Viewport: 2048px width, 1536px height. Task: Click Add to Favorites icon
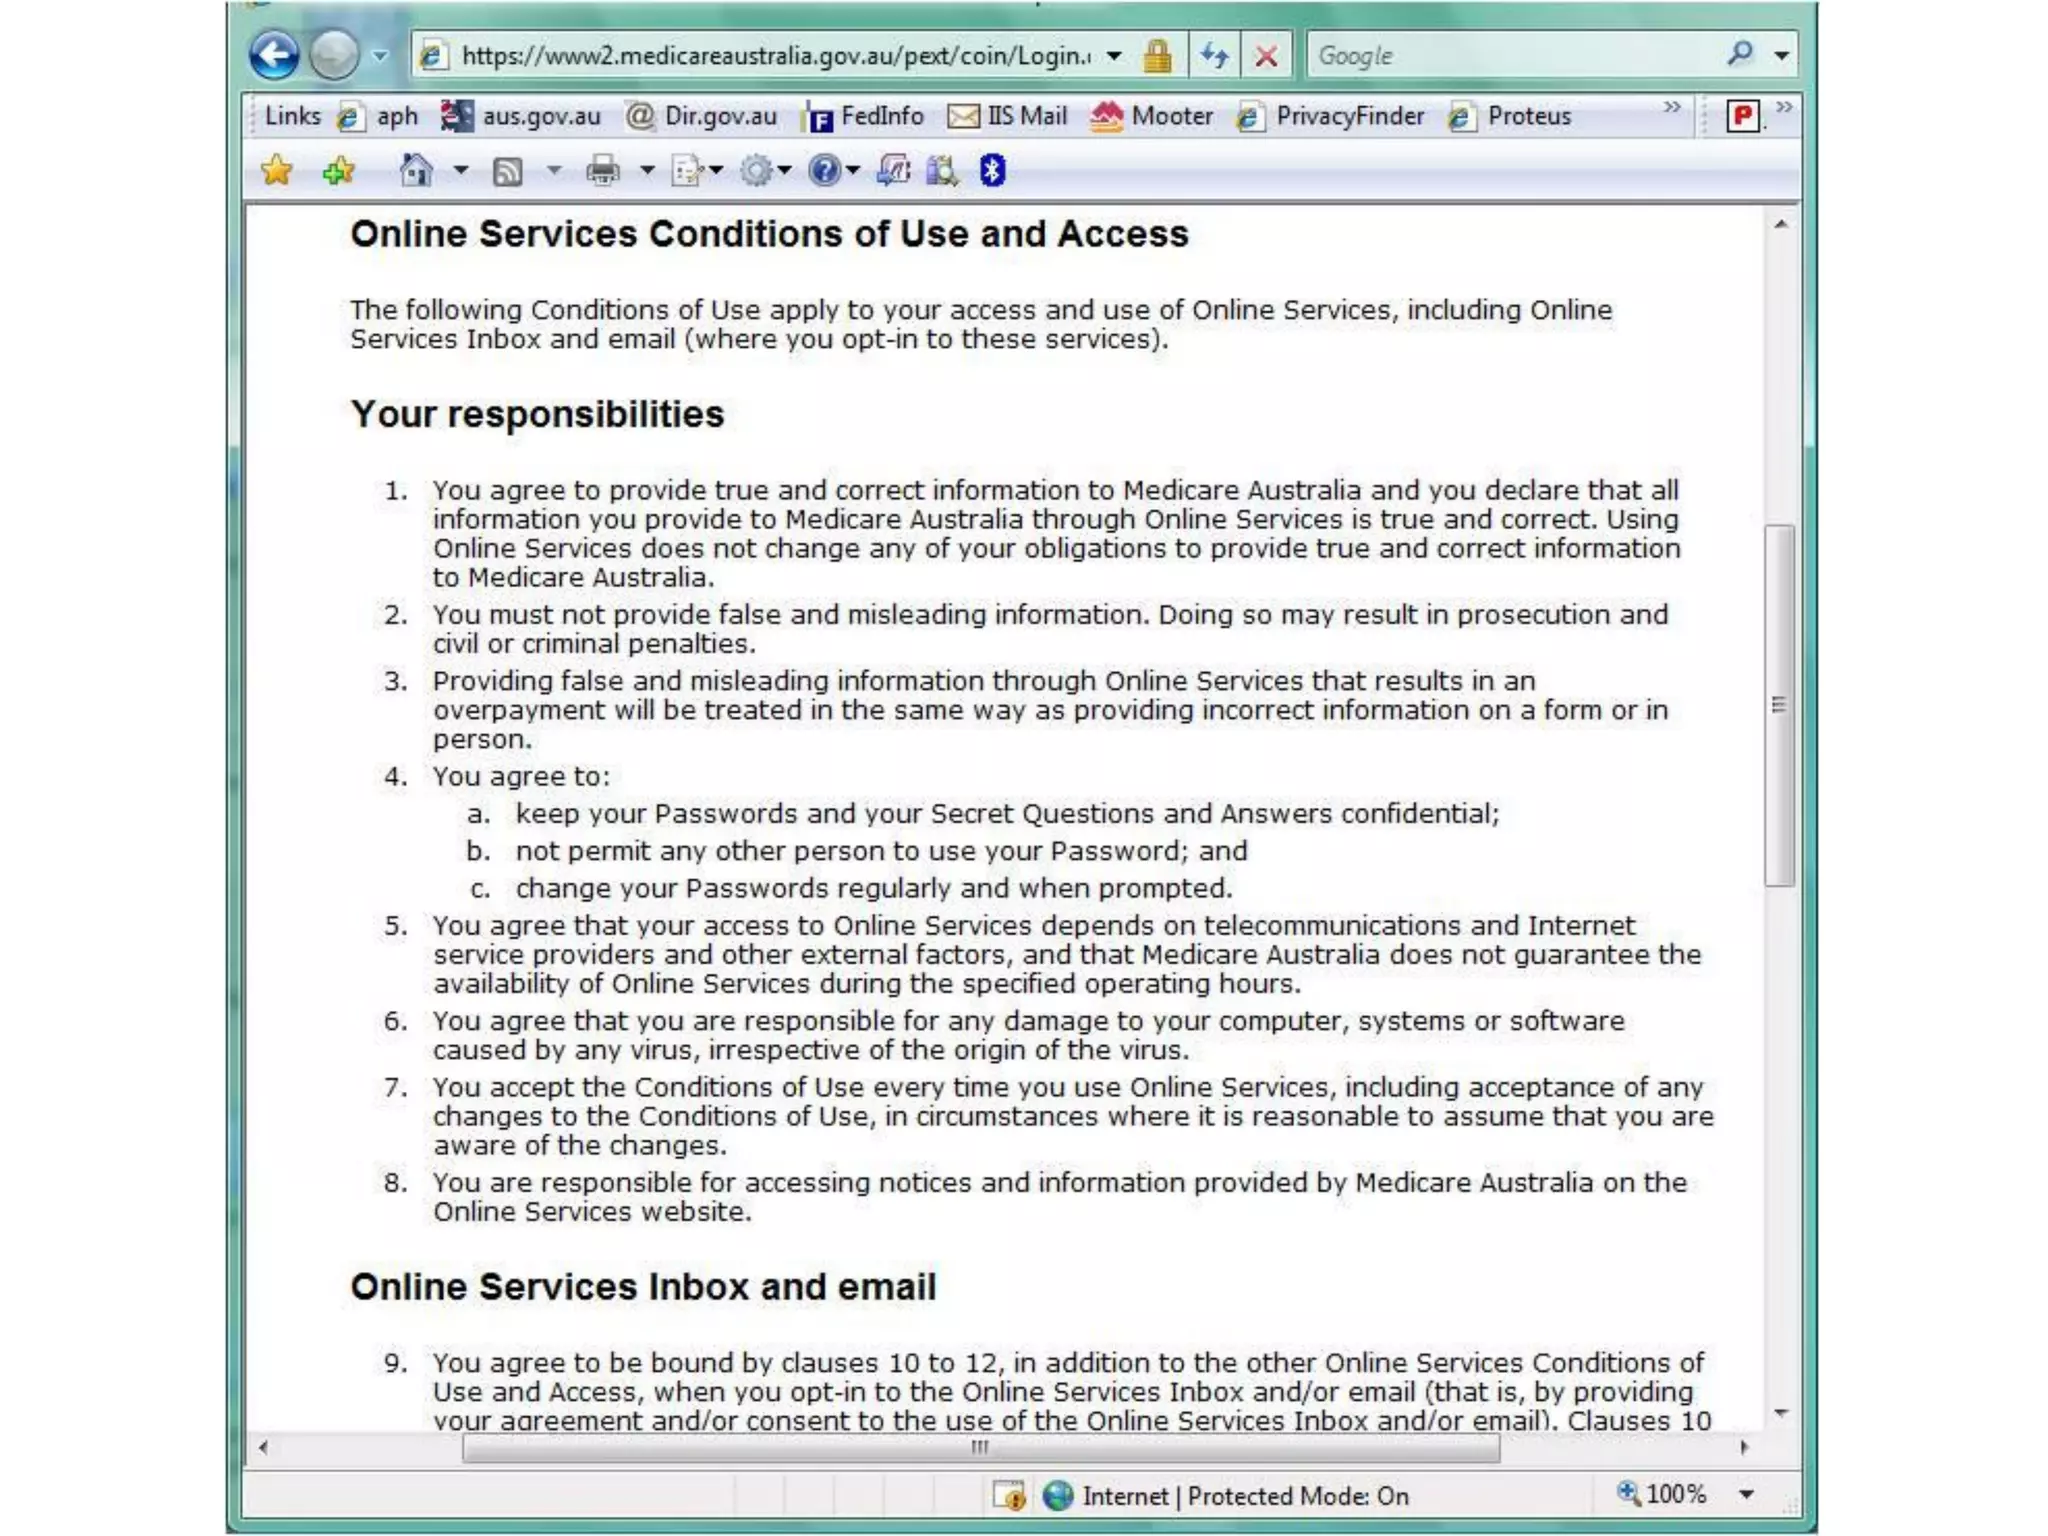pyautogui.click(x=339, y=171)
